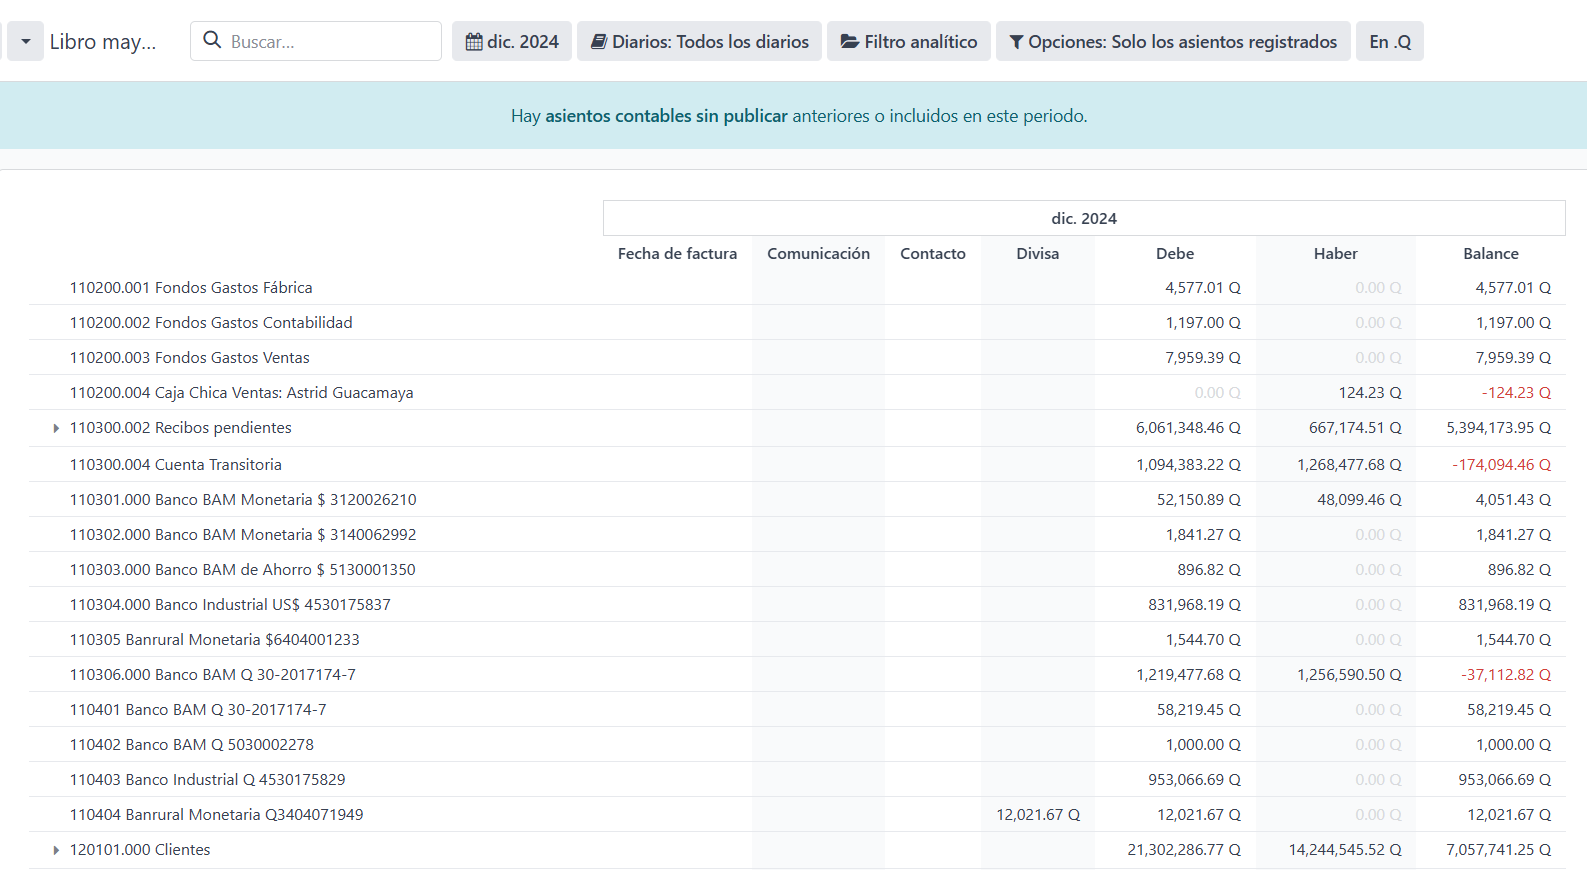Select 110402 Banco BAM Q 5030002278

(192, 745)
